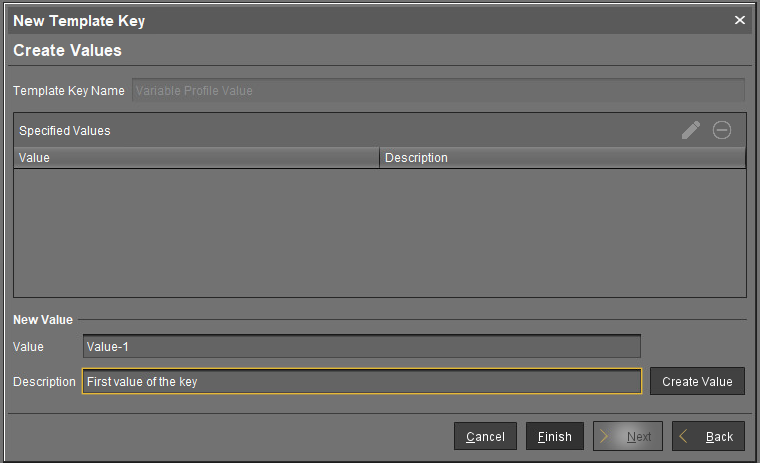Click the pencil edit icon in Specified Values
The image size is (760, 463).
[x=691, y=130]
